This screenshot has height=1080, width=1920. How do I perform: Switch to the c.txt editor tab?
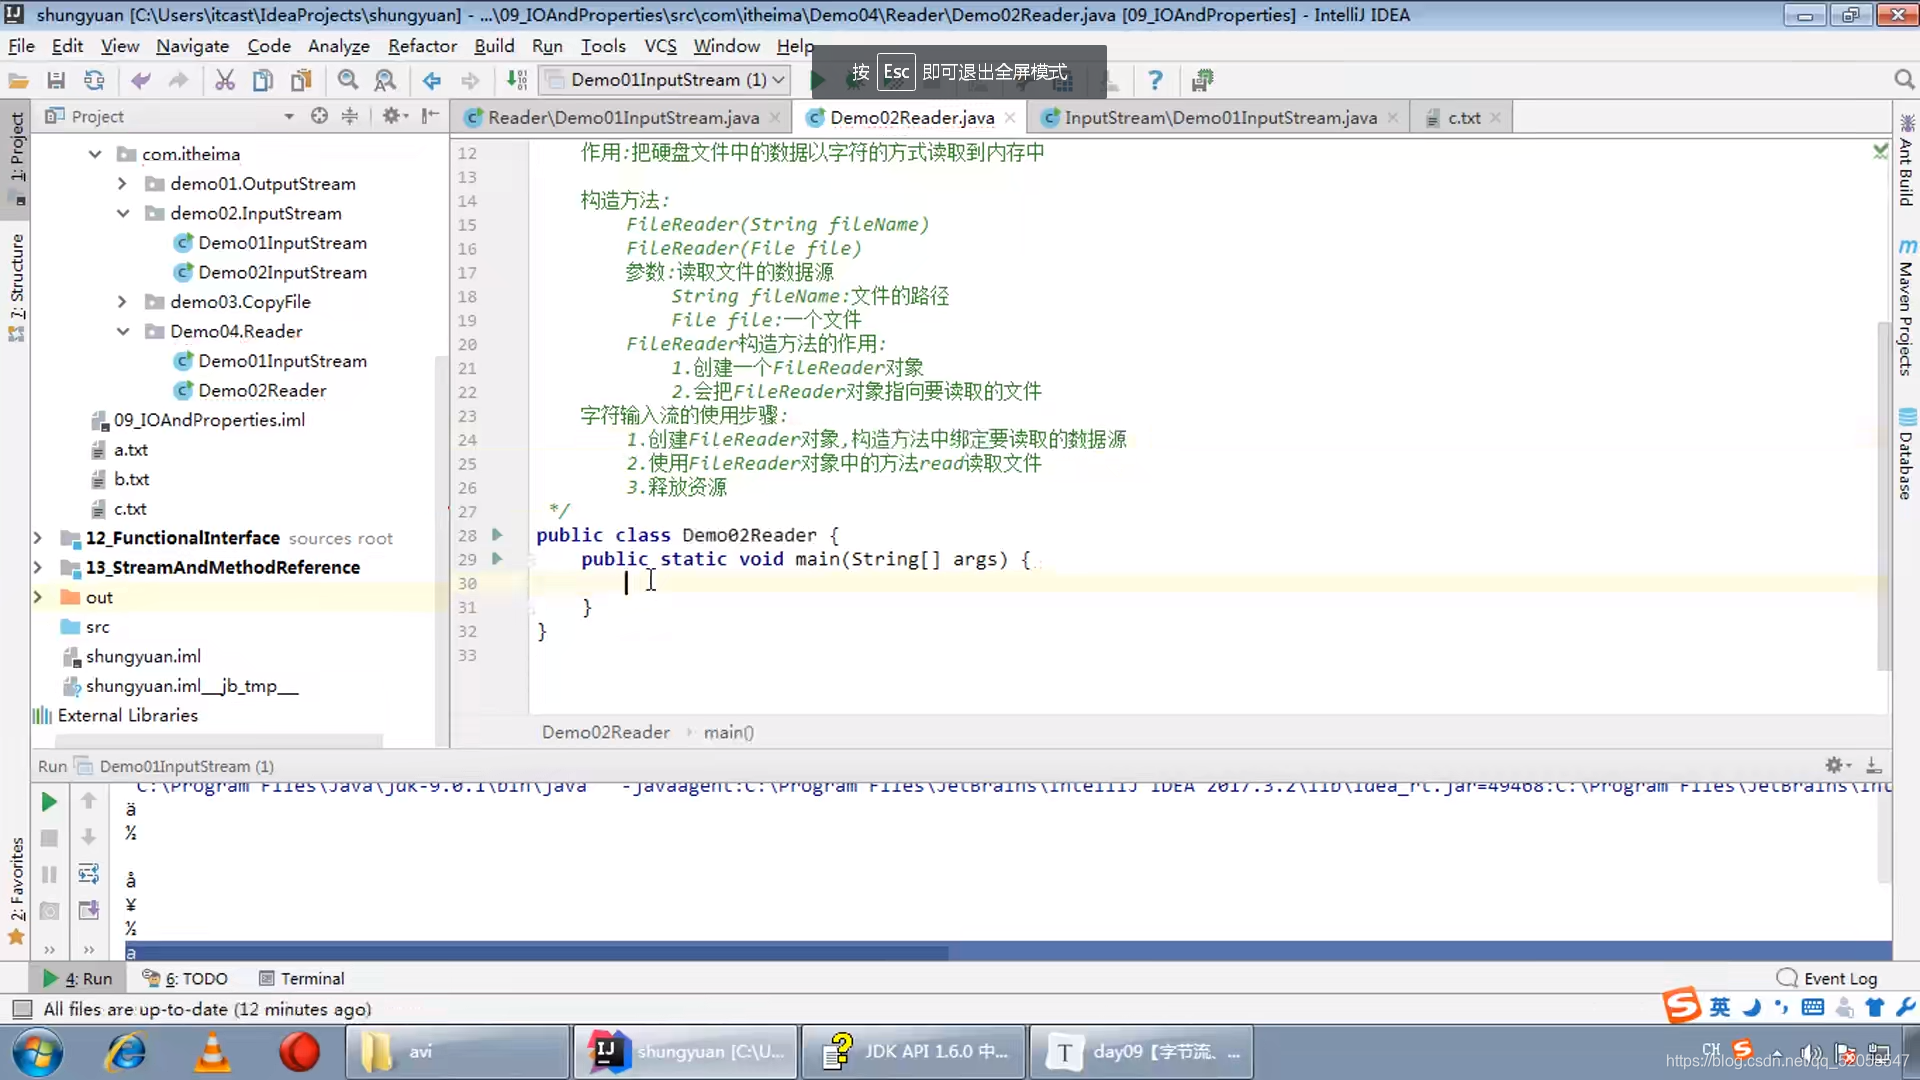(1463, 118)
